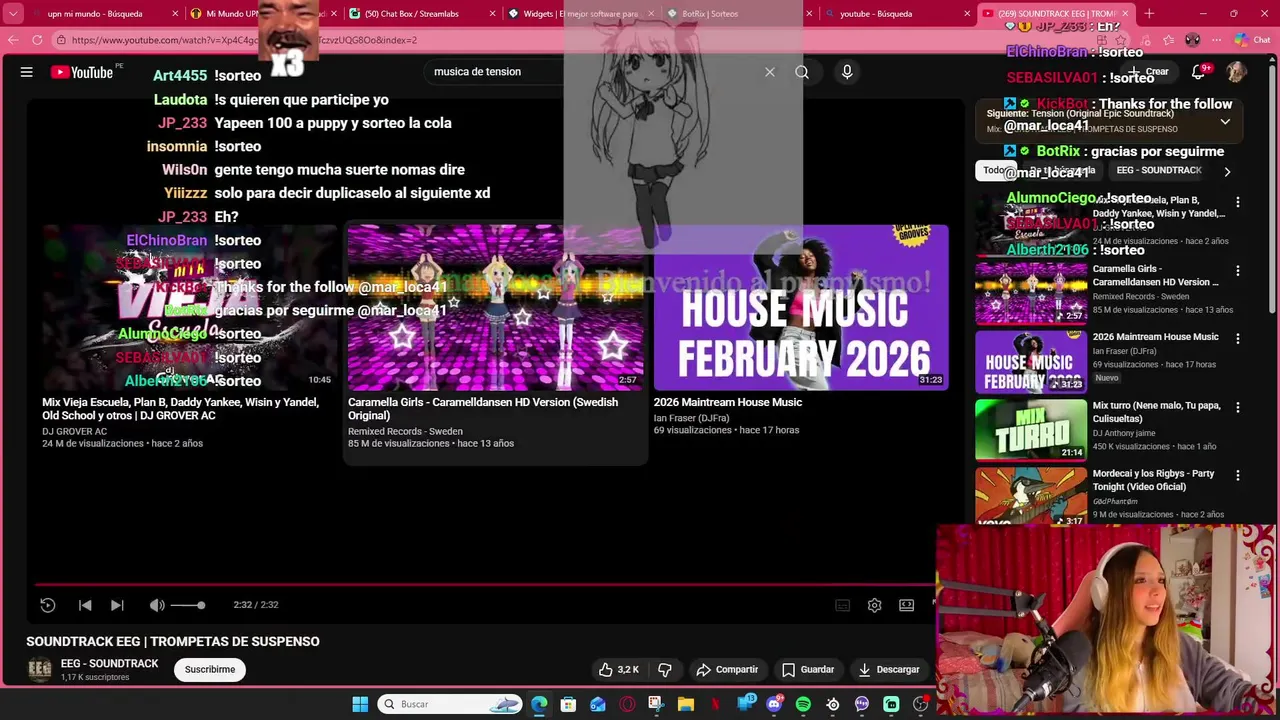Open the YouTube notifications bell
Image resolution: width=1280 pixels, height=720 pixels.
pos(1199,72)
